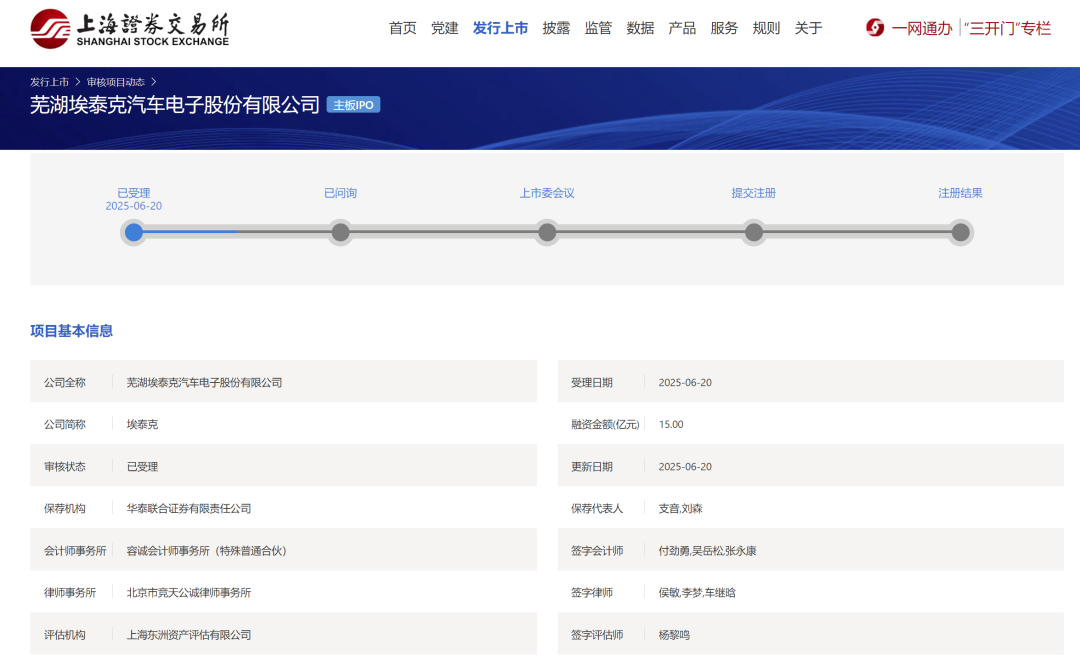Viewport: 1080px width, 667px height.
Task: Click the 上市委会议 stage label
Action: [547, 193]
